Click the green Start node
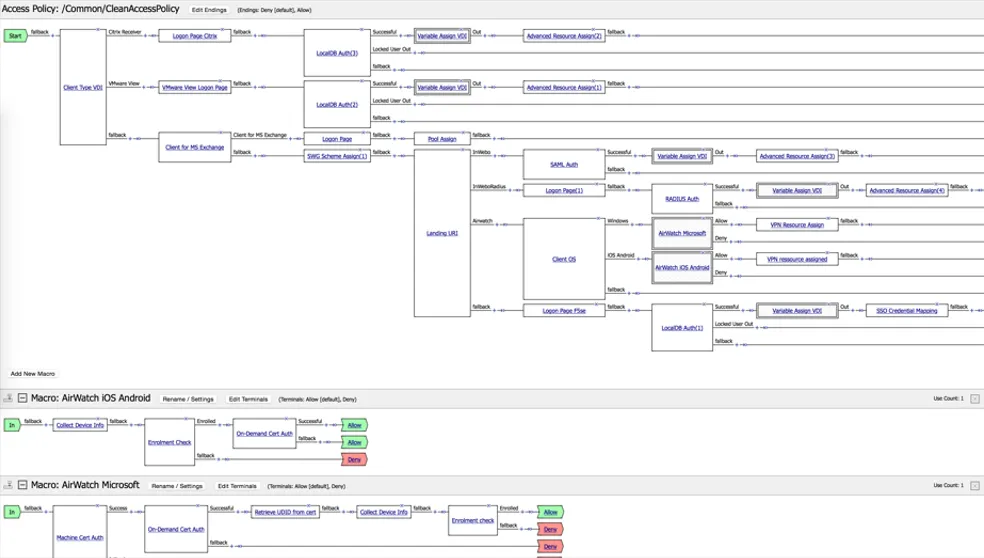The image size is (984, 558). pos(15,36)
